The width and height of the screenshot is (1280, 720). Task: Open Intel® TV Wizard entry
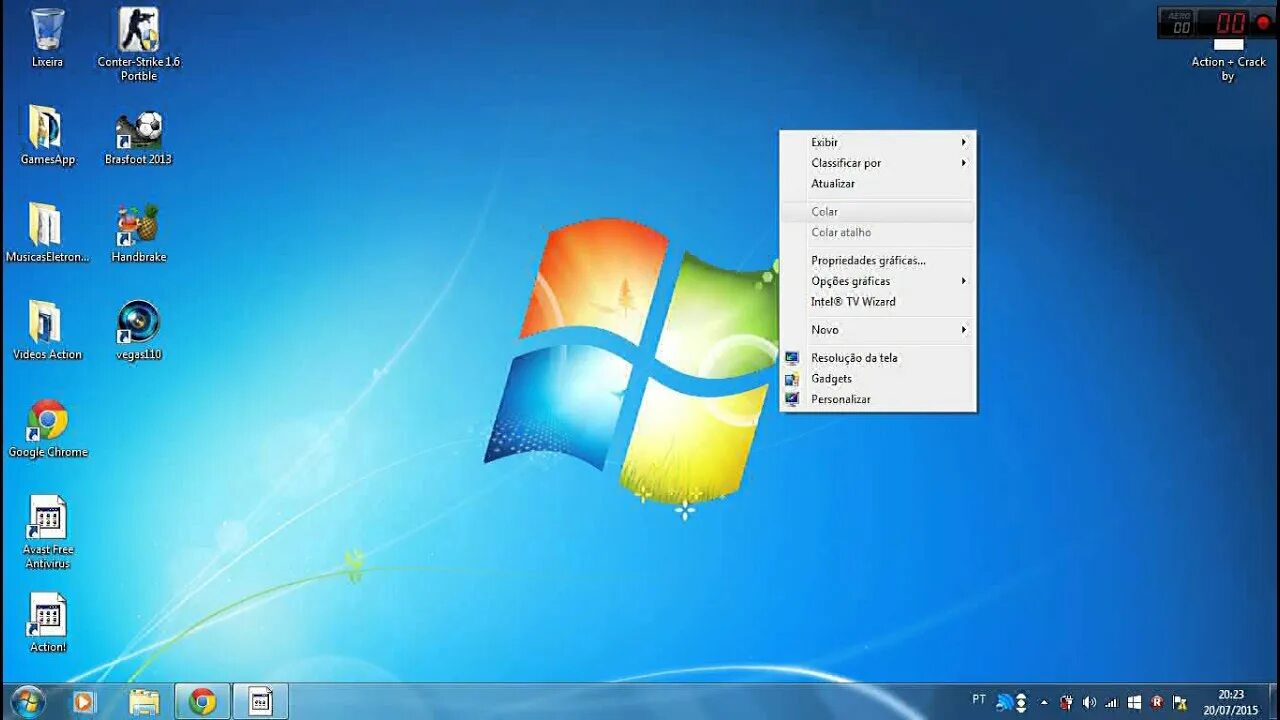878,302
